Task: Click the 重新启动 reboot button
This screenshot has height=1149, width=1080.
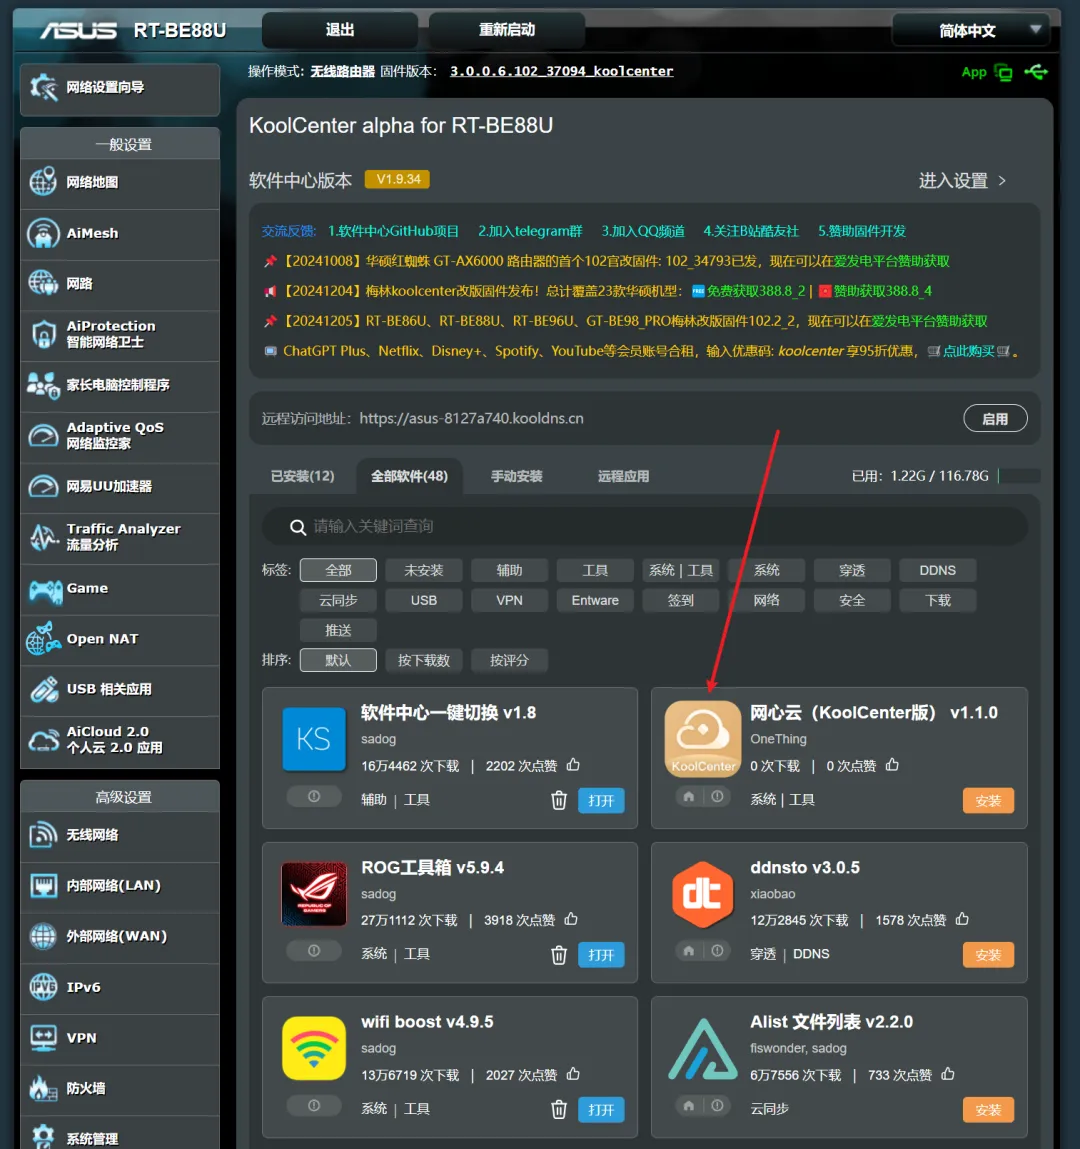Action: (507, 30)
